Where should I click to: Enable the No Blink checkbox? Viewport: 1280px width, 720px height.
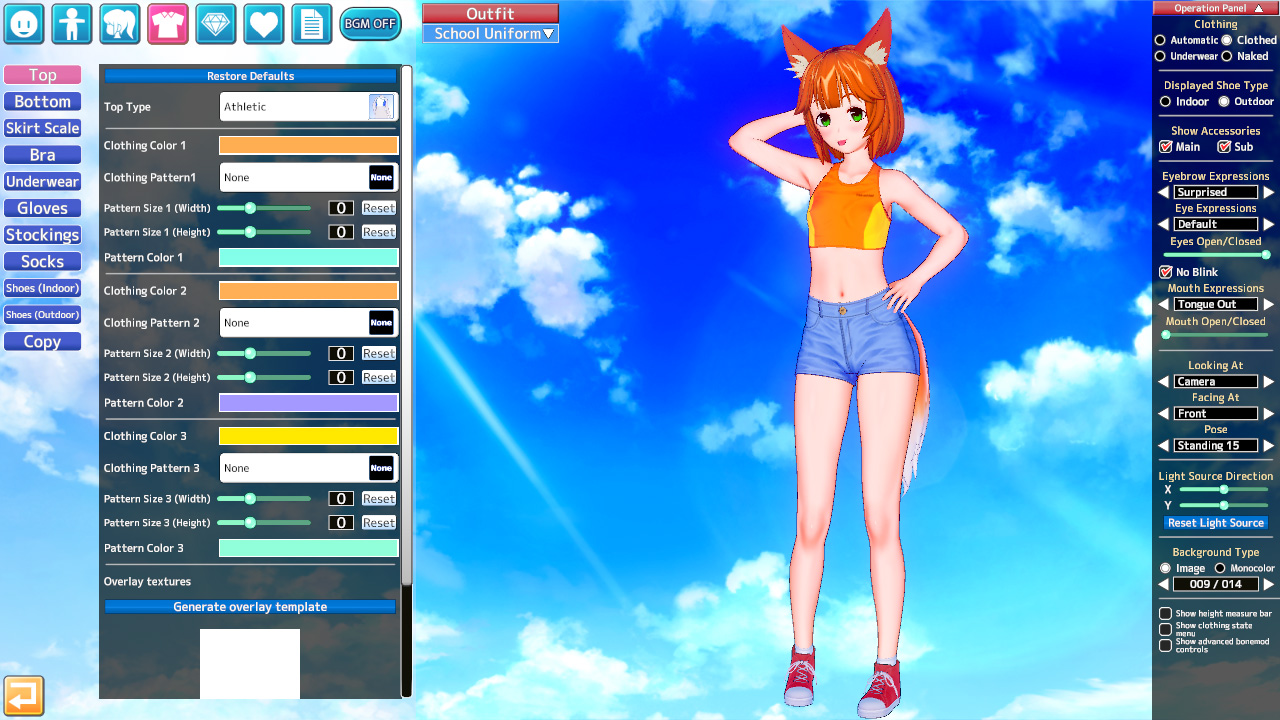pyautogui.click(x=1165, y=272)
